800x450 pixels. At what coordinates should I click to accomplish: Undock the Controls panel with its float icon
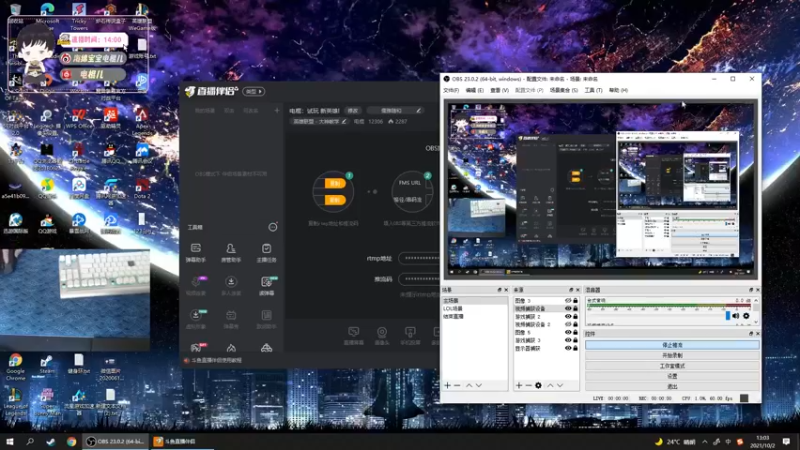point(751,334)
